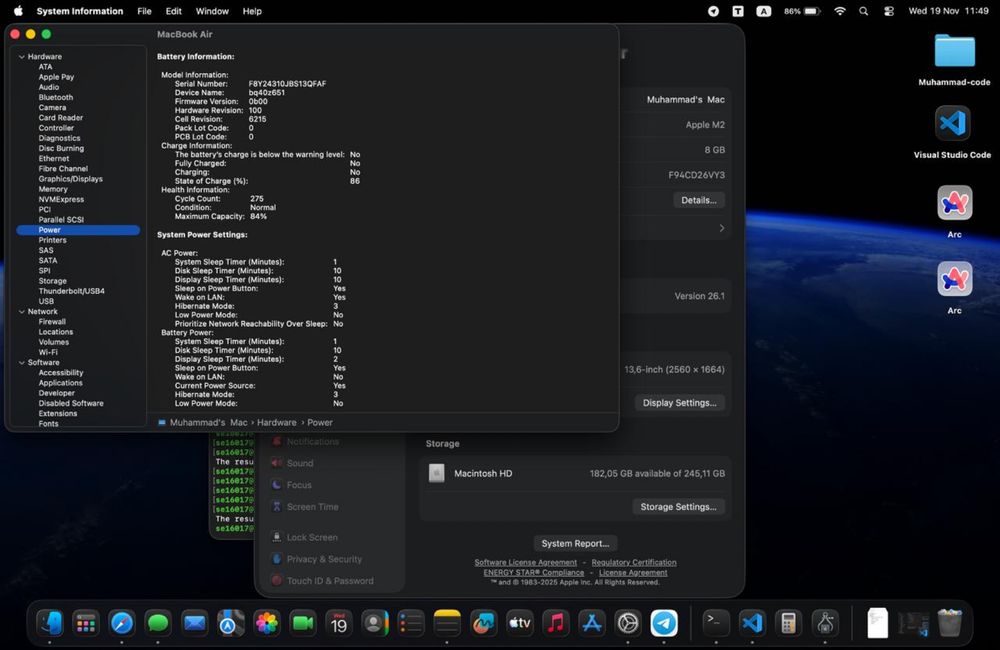The image size is (1000, 650).
Task: Collapse the Hardware section in the sidebar
Action: click(22, 57)
